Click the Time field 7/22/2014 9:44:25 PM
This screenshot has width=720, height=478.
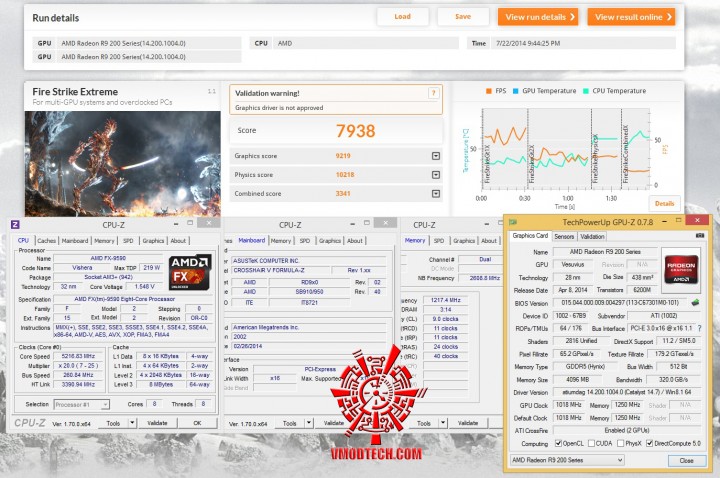point(583,43)
